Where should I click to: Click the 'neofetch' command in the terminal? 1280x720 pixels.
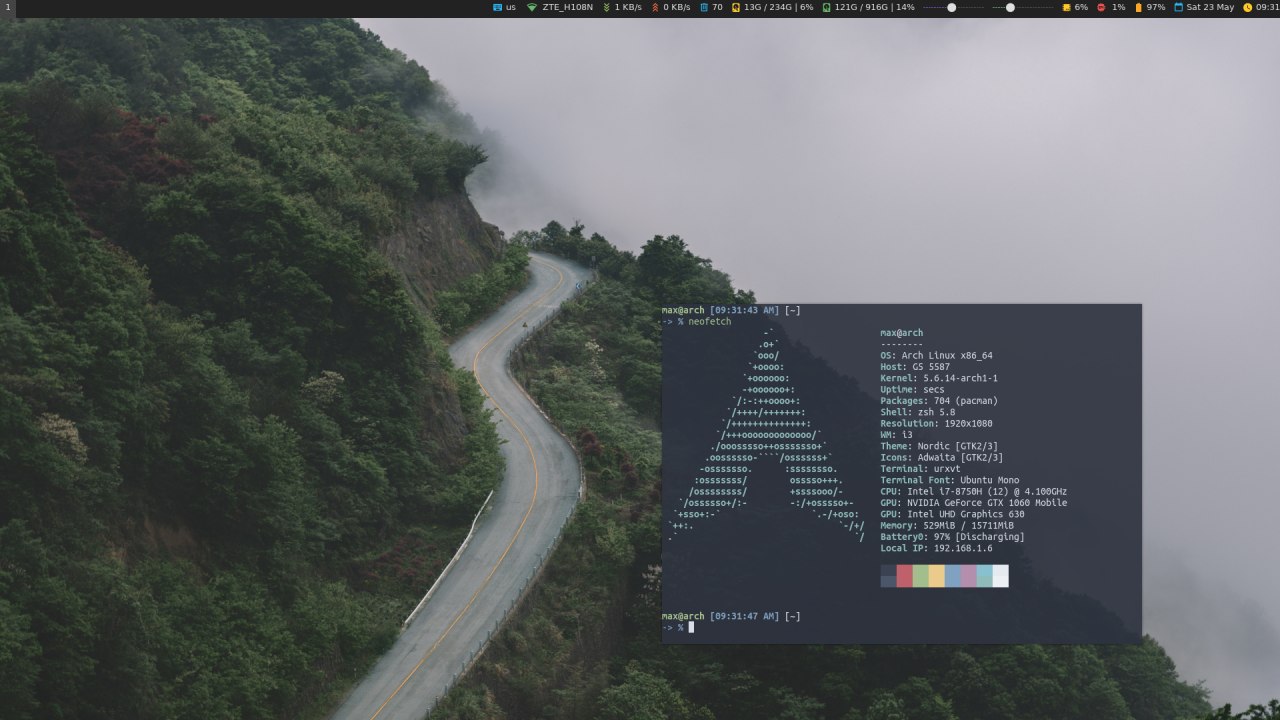710,321
